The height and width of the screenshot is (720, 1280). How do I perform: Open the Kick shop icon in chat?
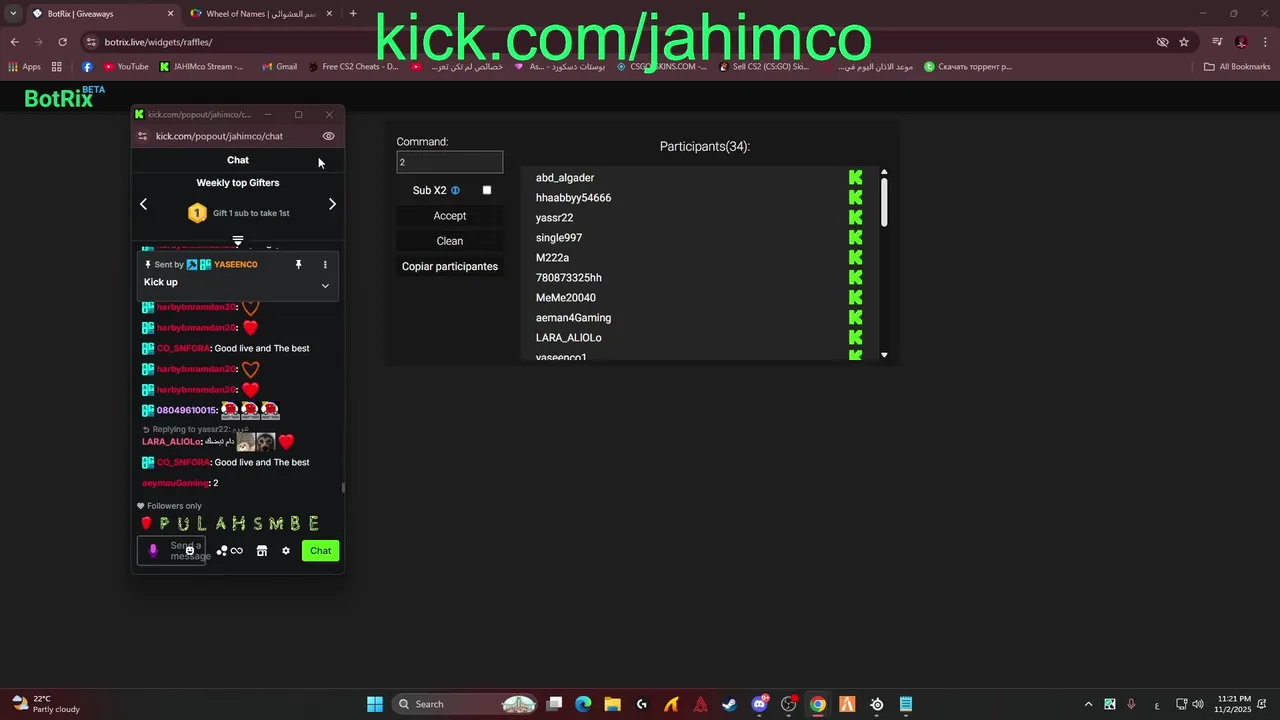pos(262,551)
